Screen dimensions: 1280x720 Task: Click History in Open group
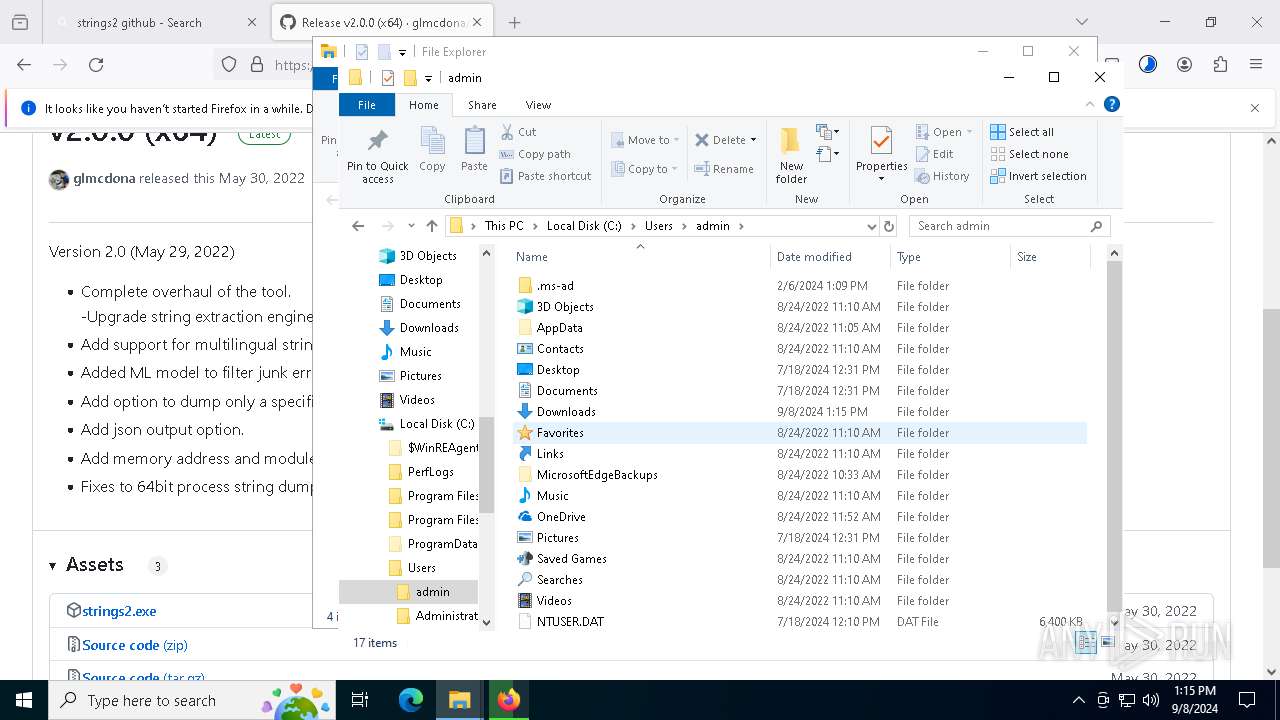tap(942, 176)
